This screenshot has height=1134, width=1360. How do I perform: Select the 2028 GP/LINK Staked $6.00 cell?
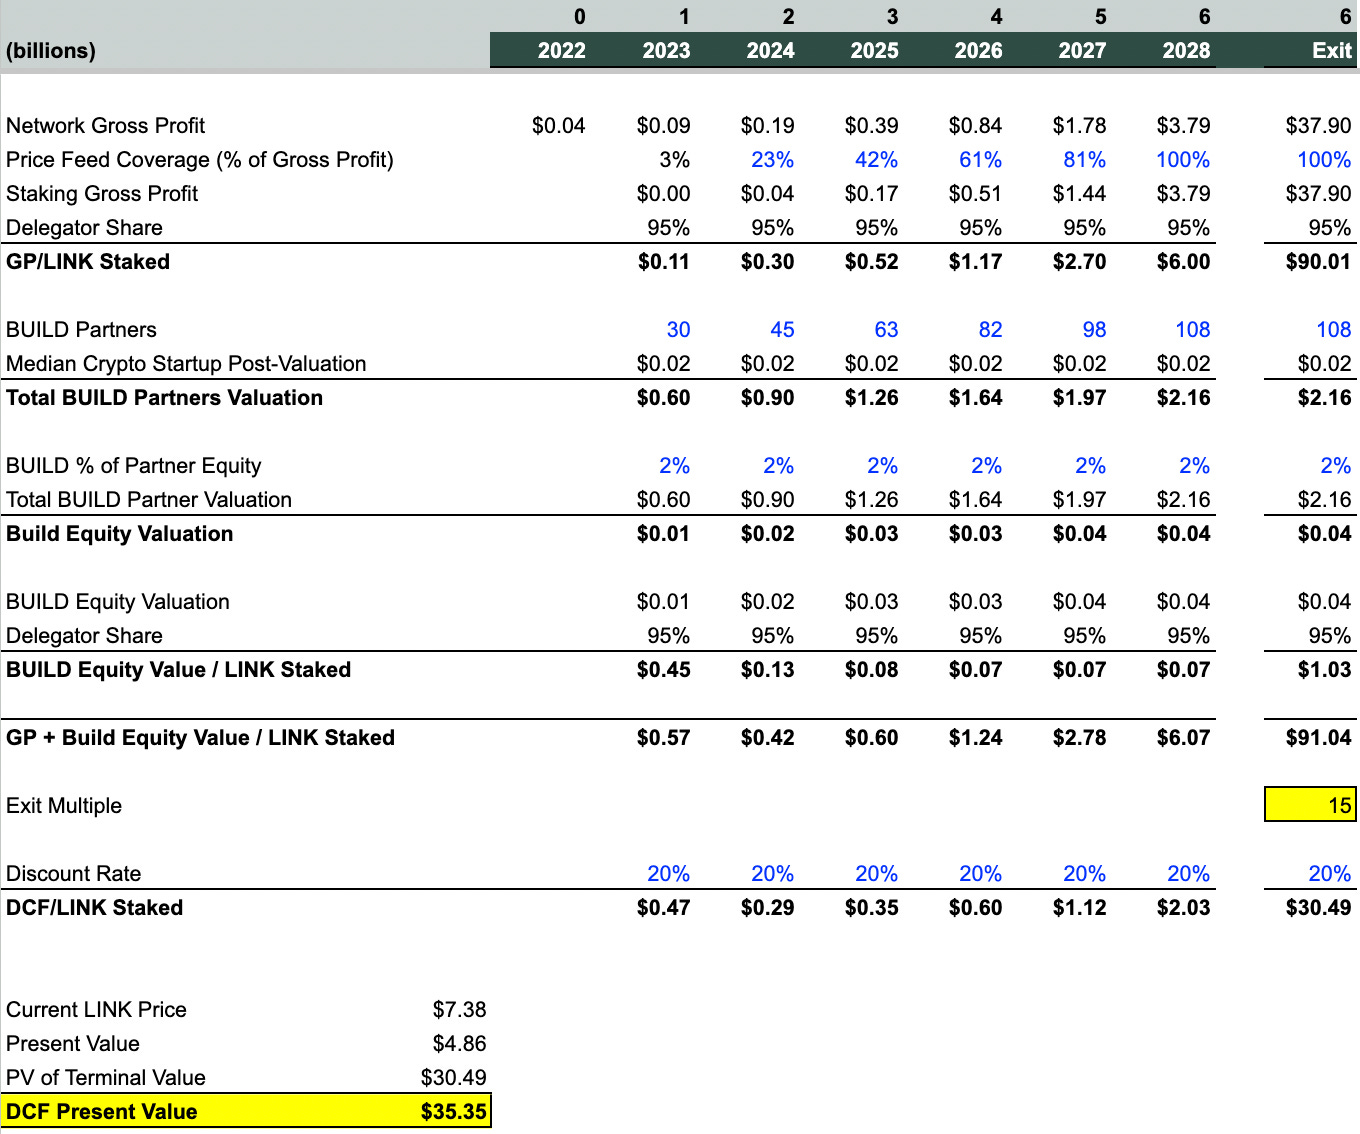[1183, 261]
